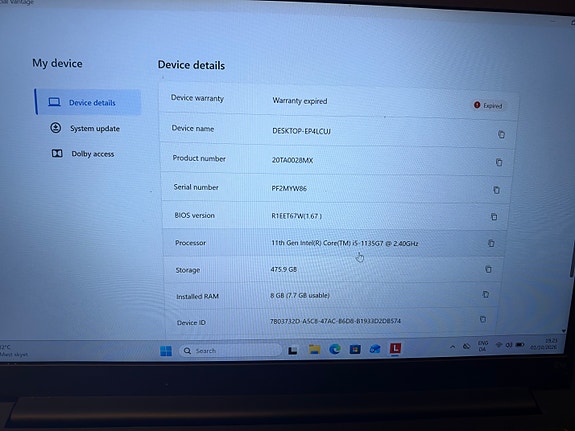Select device name 'DESKTOP-EP4LCUJ'

(301, 131)
